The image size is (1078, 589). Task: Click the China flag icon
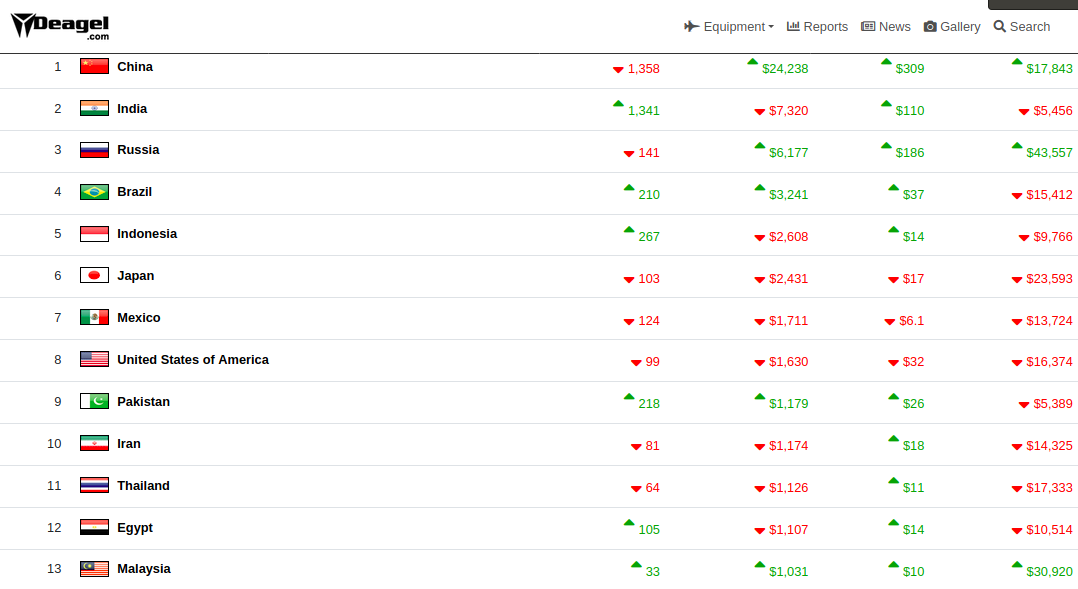pos(94,67)
